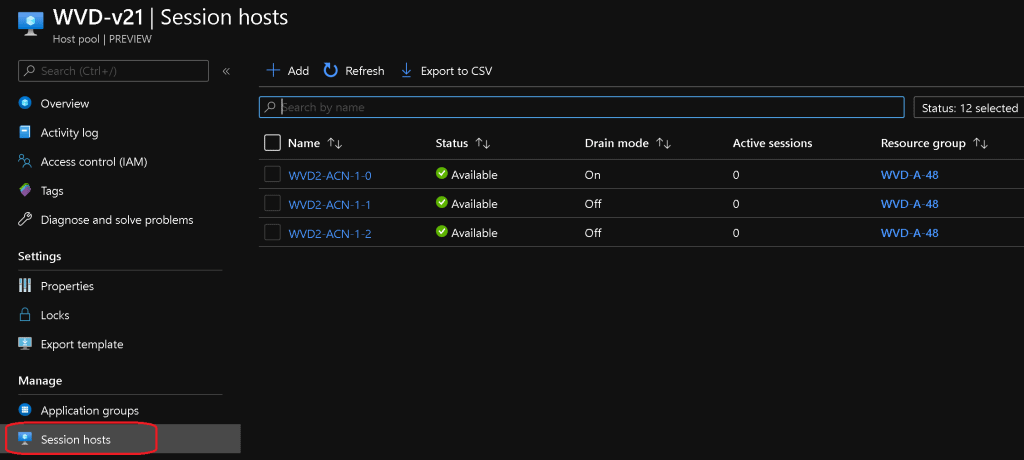Click the Add button label
Screen dimensions: 1024x460
point(298,71)
